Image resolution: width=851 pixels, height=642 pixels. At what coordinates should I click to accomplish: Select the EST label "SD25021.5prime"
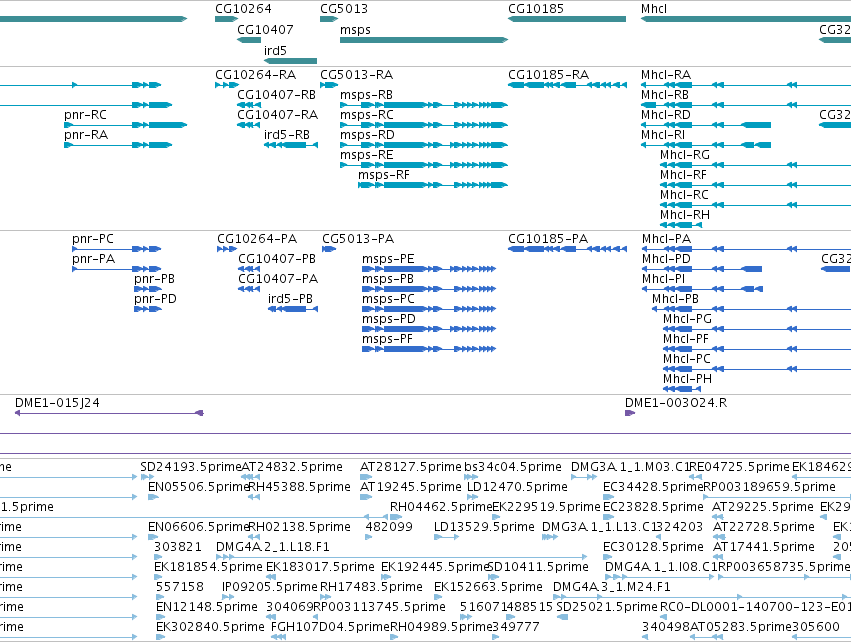tap(607, 607)
